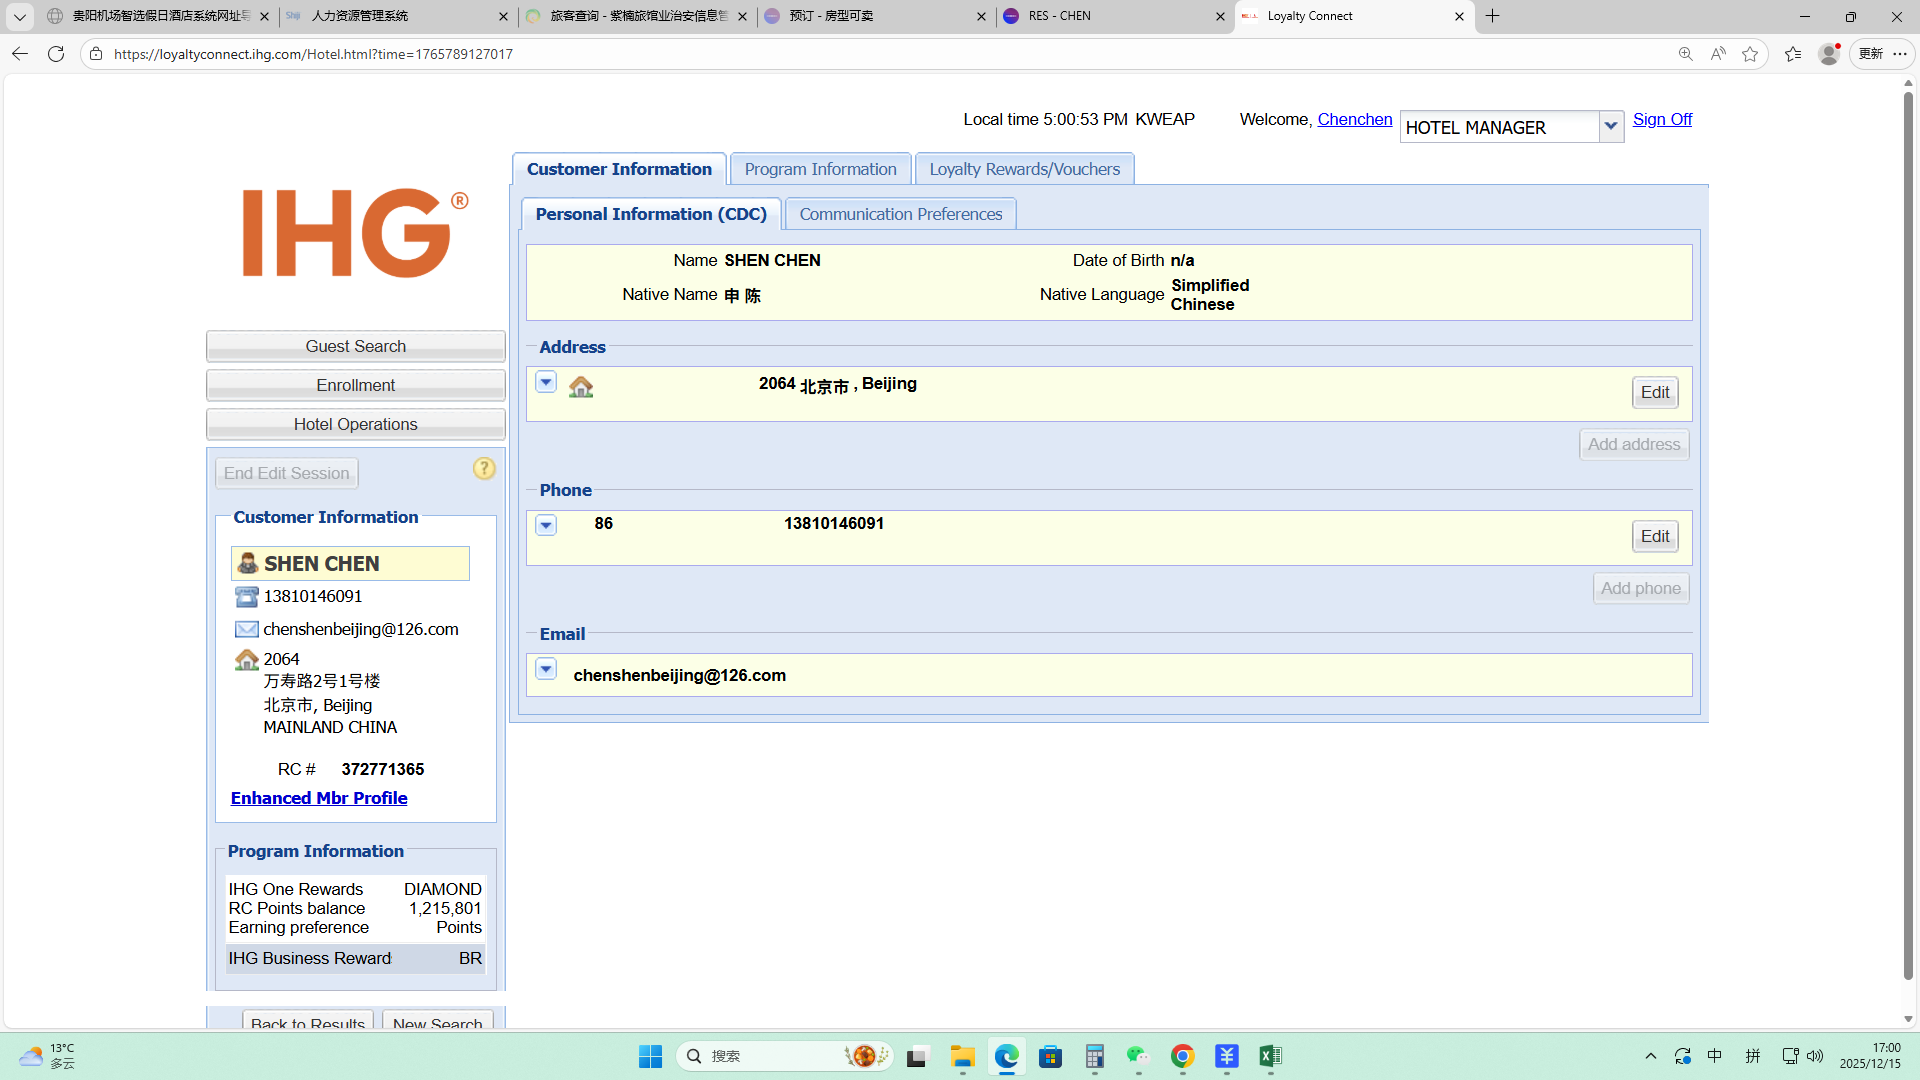Open Excel from the taskbar
Screen dimensions: 1920x1080
(1270, 1056)
